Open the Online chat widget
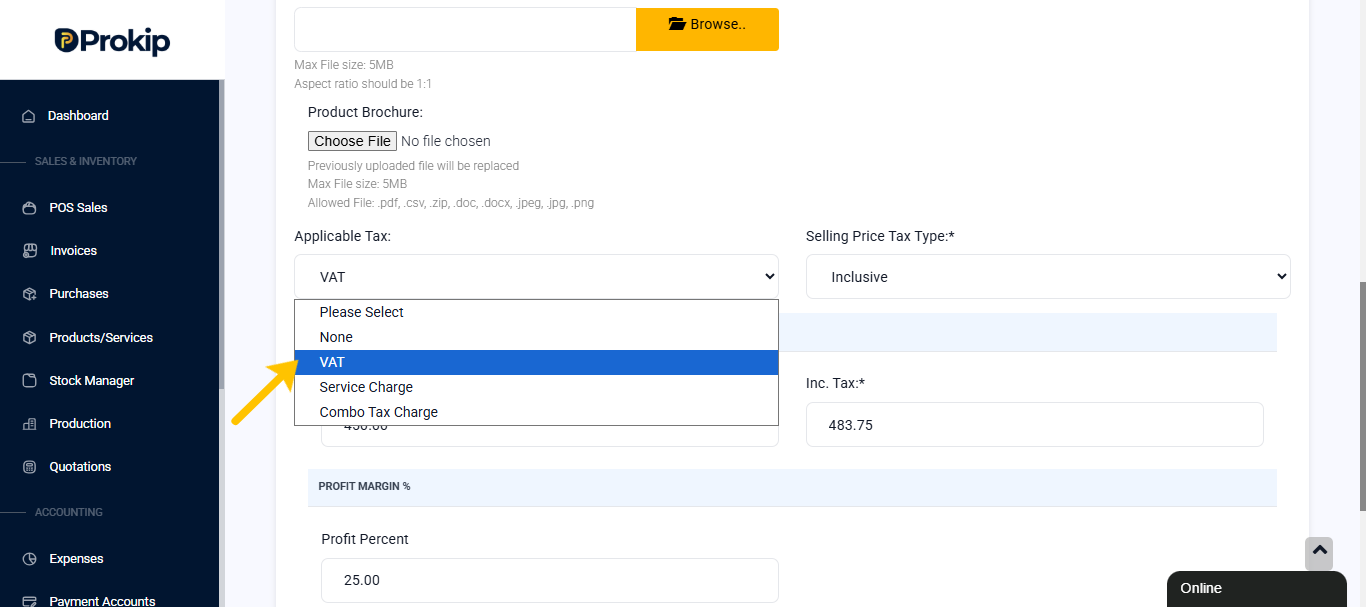The image size is (1366, 607). (x=1257, y=588)
